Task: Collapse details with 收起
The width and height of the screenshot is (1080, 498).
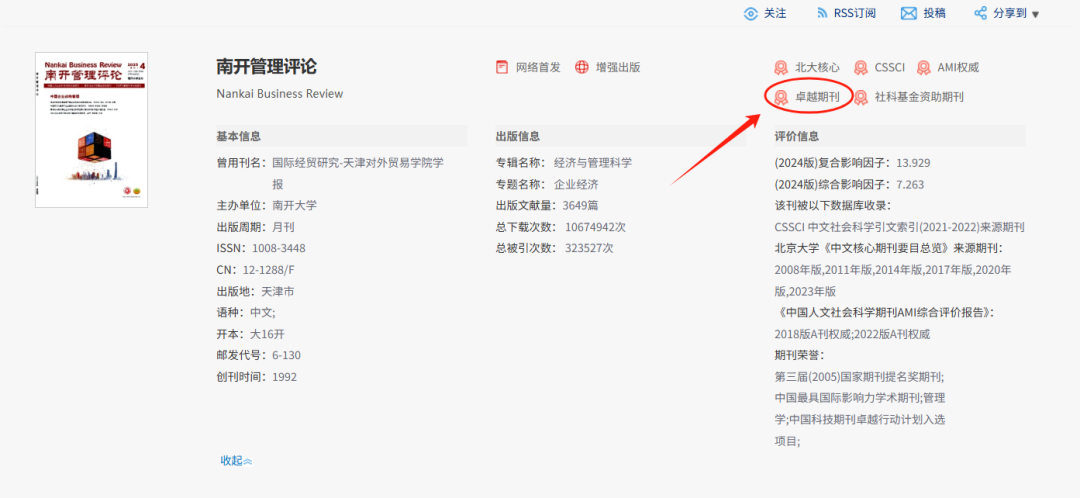Action: tap(236, 460)
